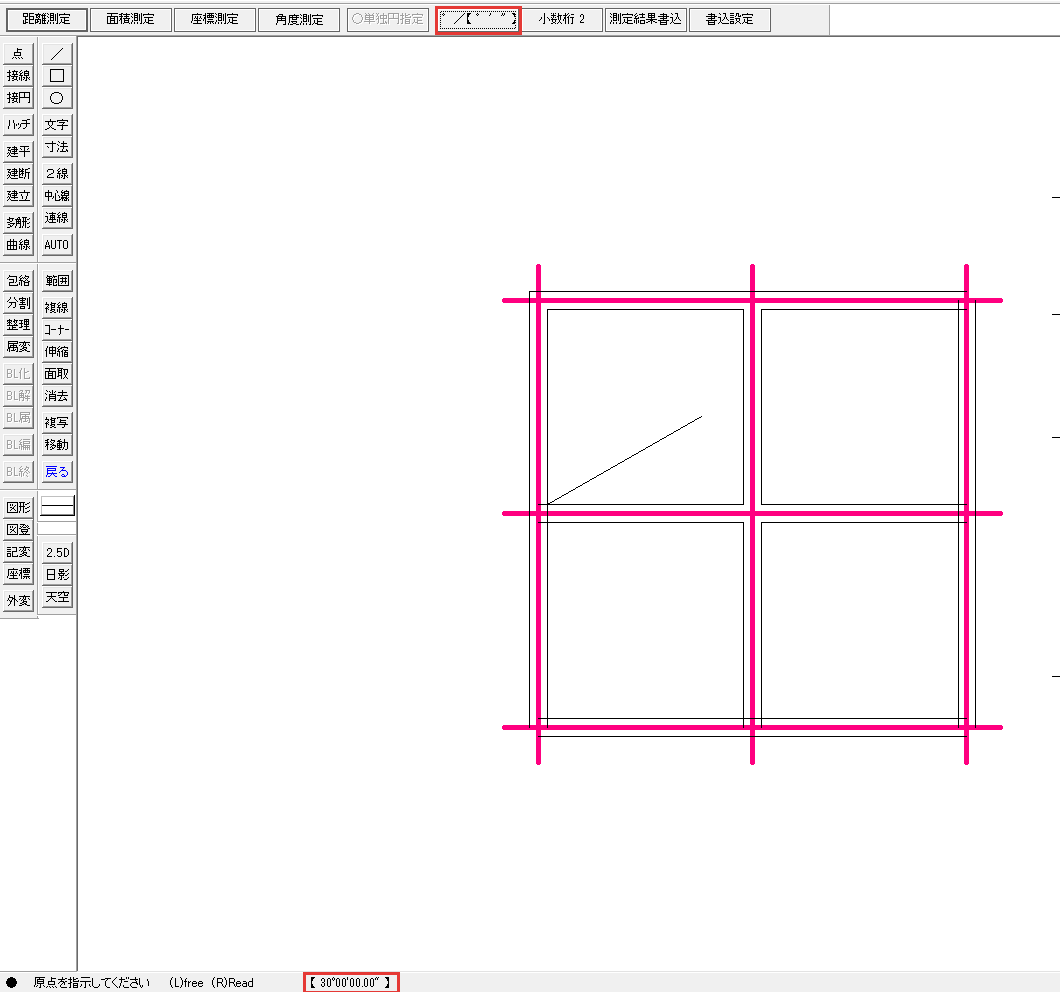Screen dimensions: 1060x992
Task: Choose the 複写 copy tool
Action: point(57,423)
